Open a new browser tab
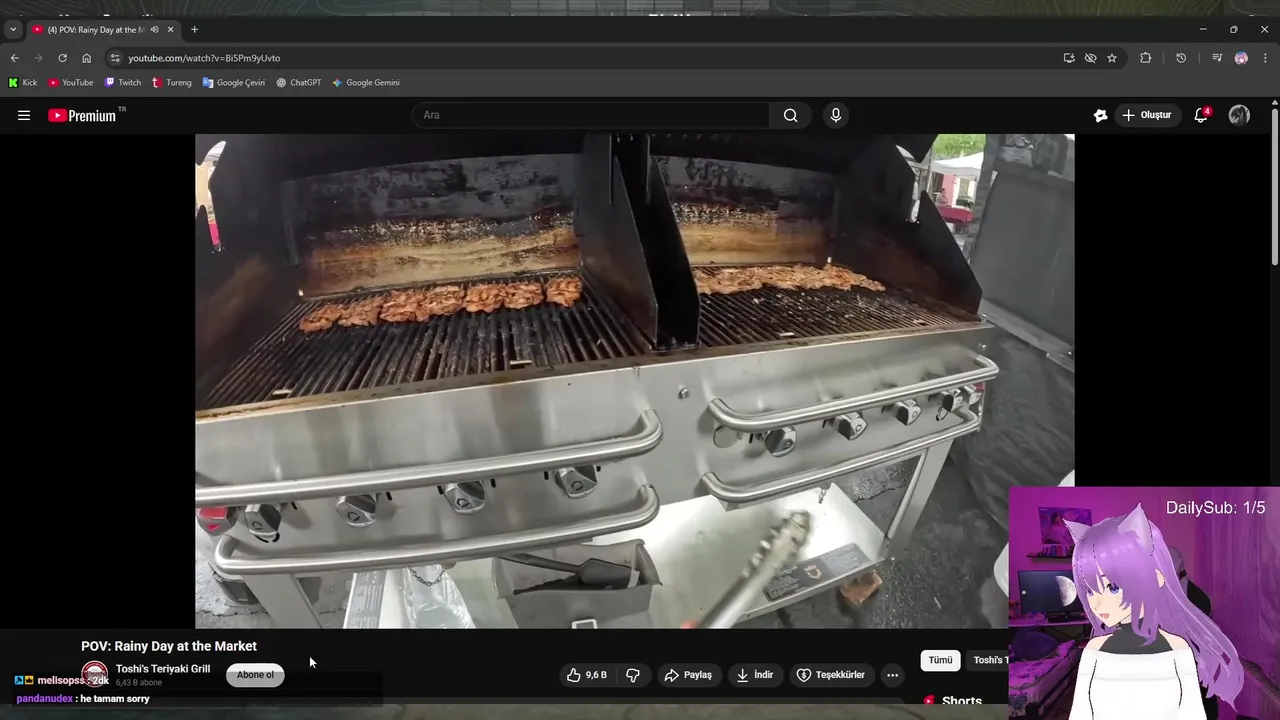Image resolution: width=1280 pixels, height=720 pixels. (x=194, y=30)
